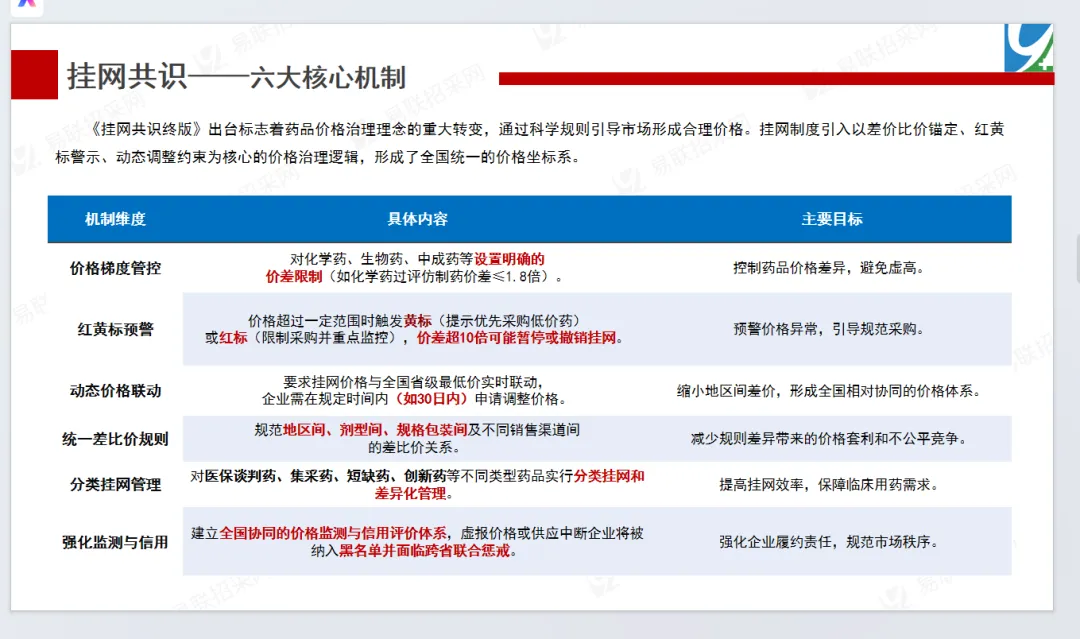The image size is (1080, 639).
Task: Click the goal cell 减少规则差异带来的价格套利
Action: click(829, 439)
